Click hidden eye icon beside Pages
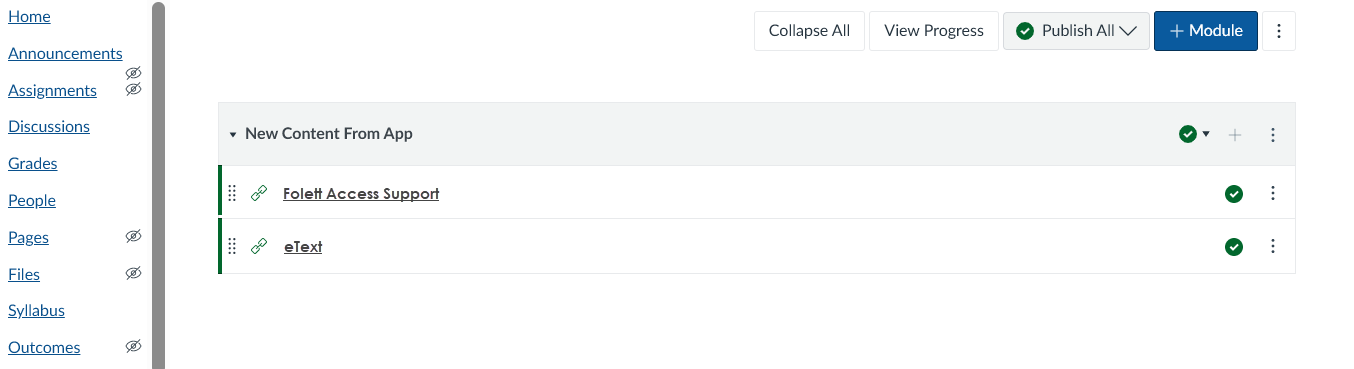This screenshot has height=369, width=1354. [133, 236]
